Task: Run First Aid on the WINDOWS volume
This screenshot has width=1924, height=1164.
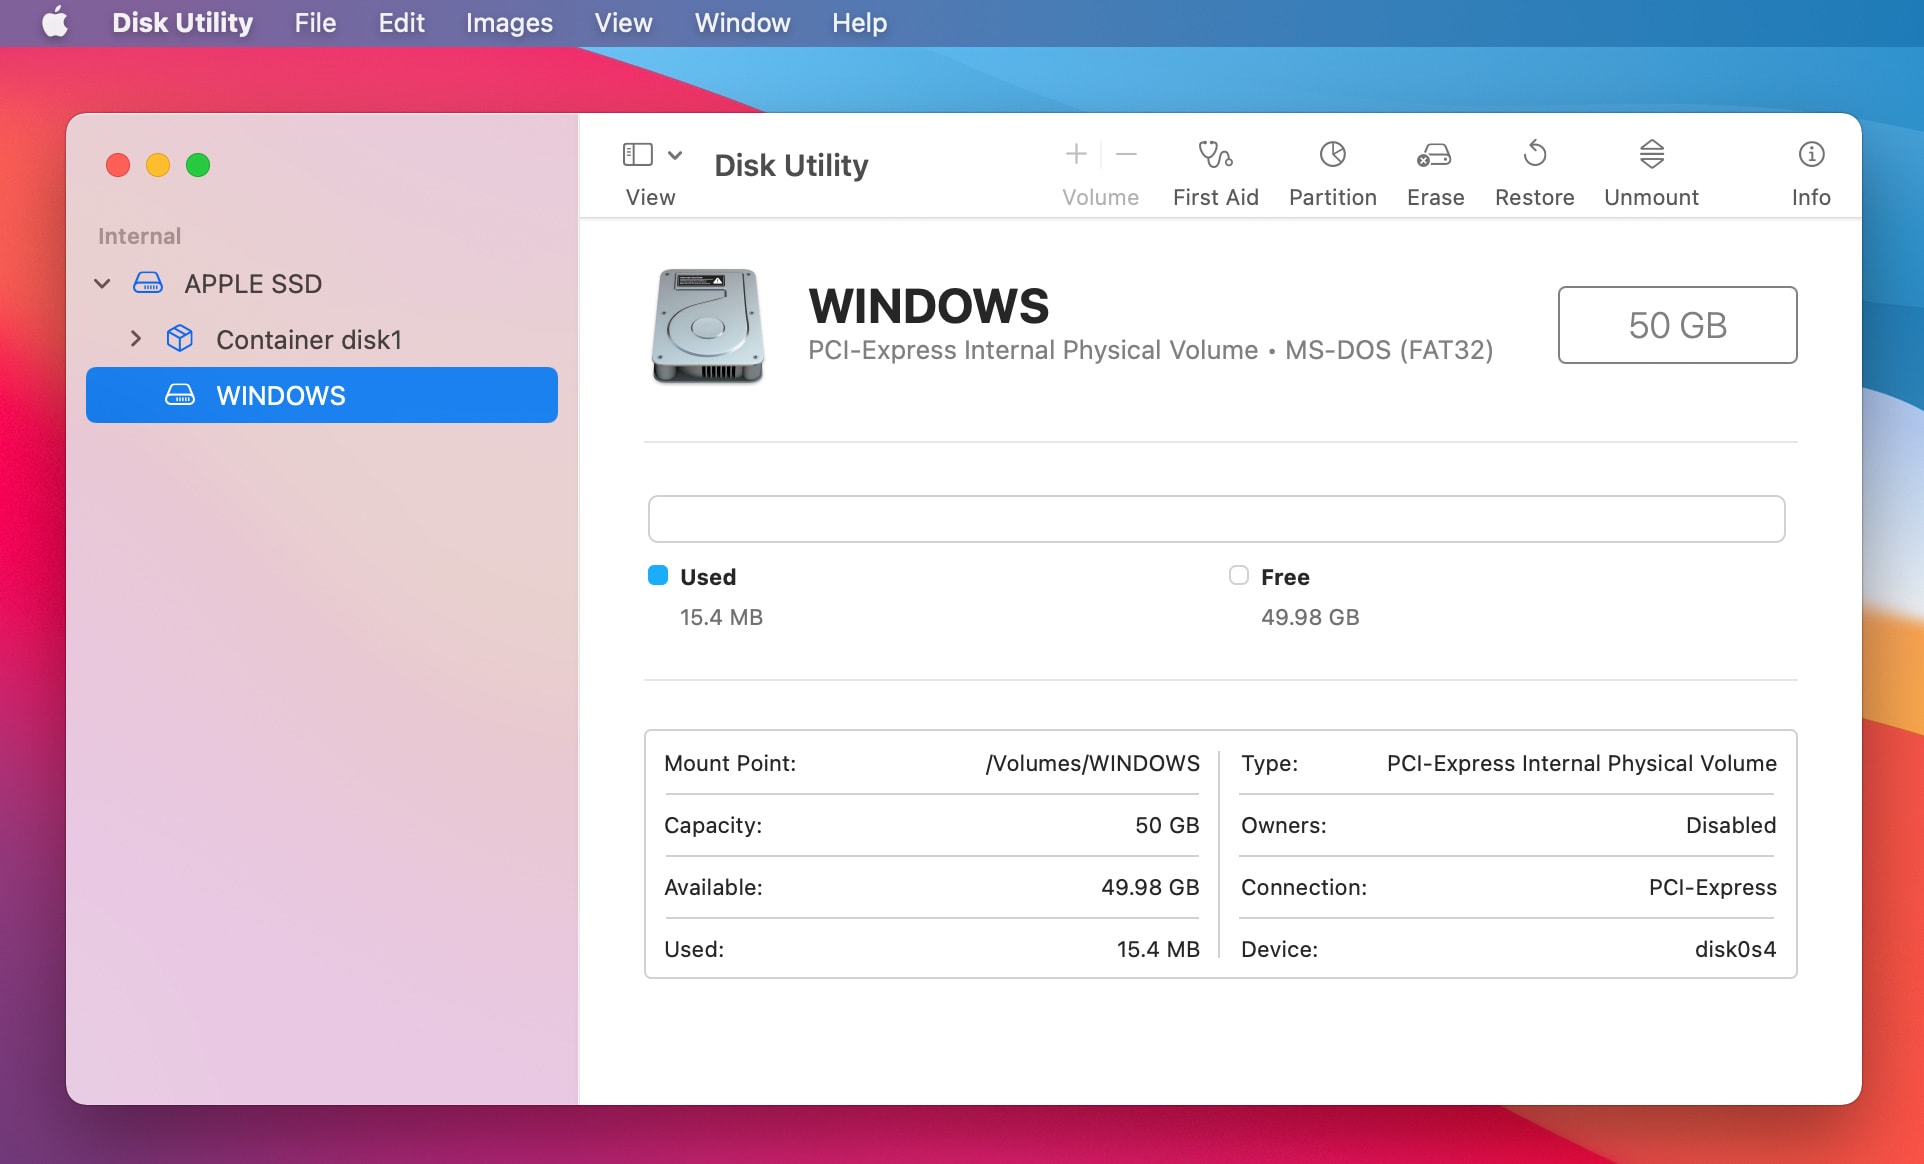Action: point(1215,170)
